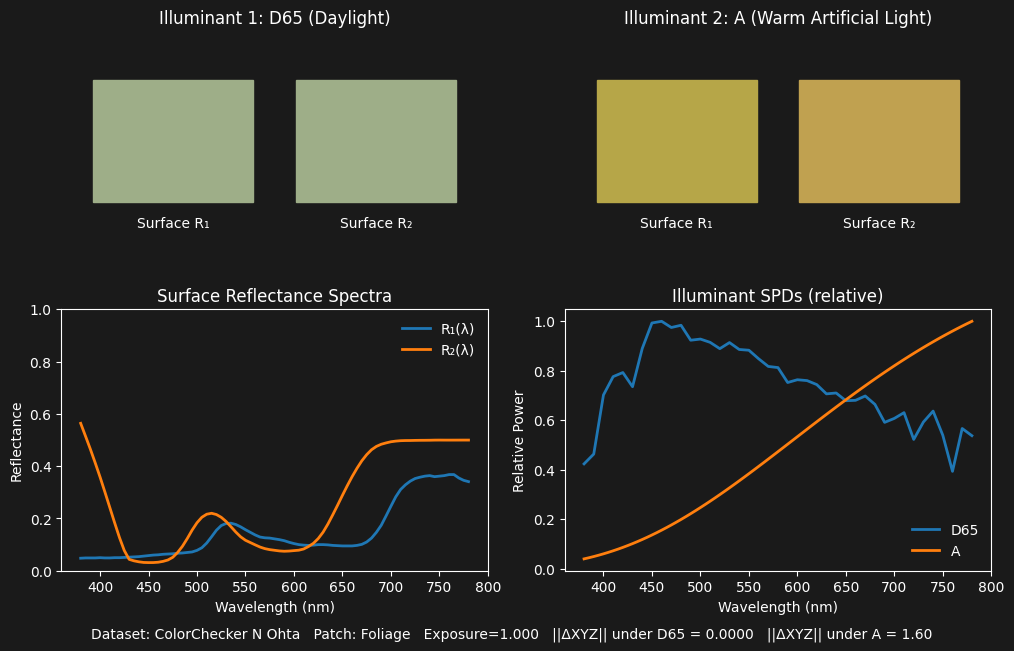1014x651 pixels.
Task: Select the 'Relative Power' y-axis label
Action: [x=519, y=441]
